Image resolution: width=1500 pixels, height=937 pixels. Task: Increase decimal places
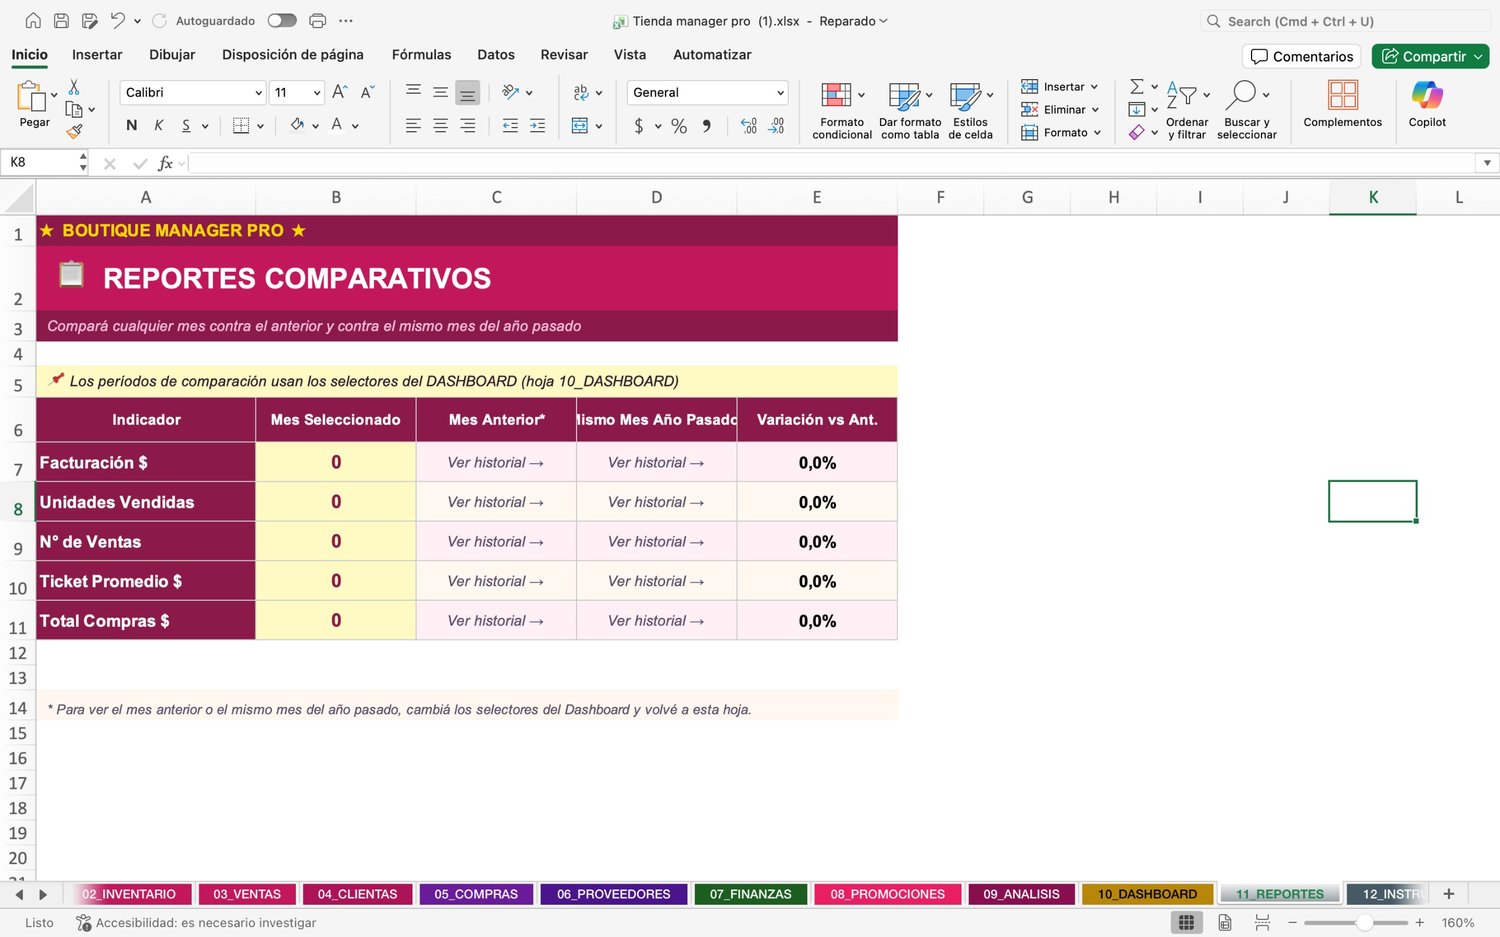pos(749,126)
